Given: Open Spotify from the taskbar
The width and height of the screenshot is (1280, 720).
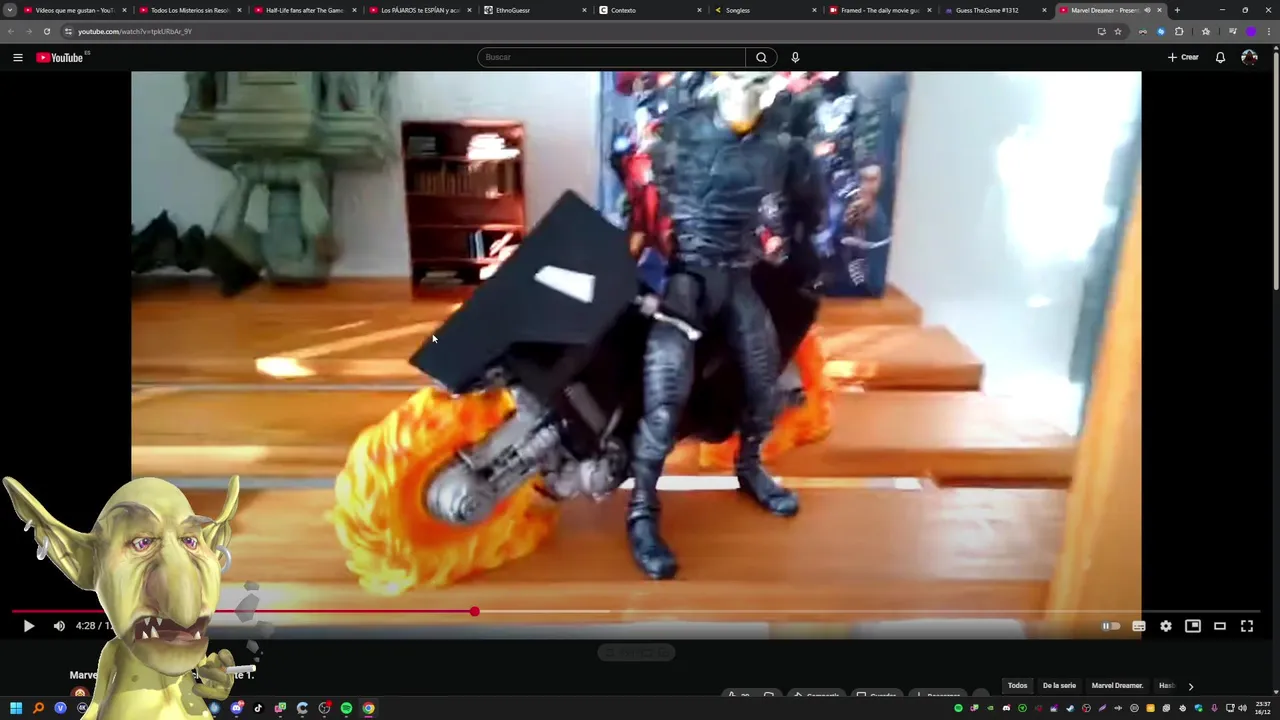Looking at the screenshot, I should [x=346, y=708].
